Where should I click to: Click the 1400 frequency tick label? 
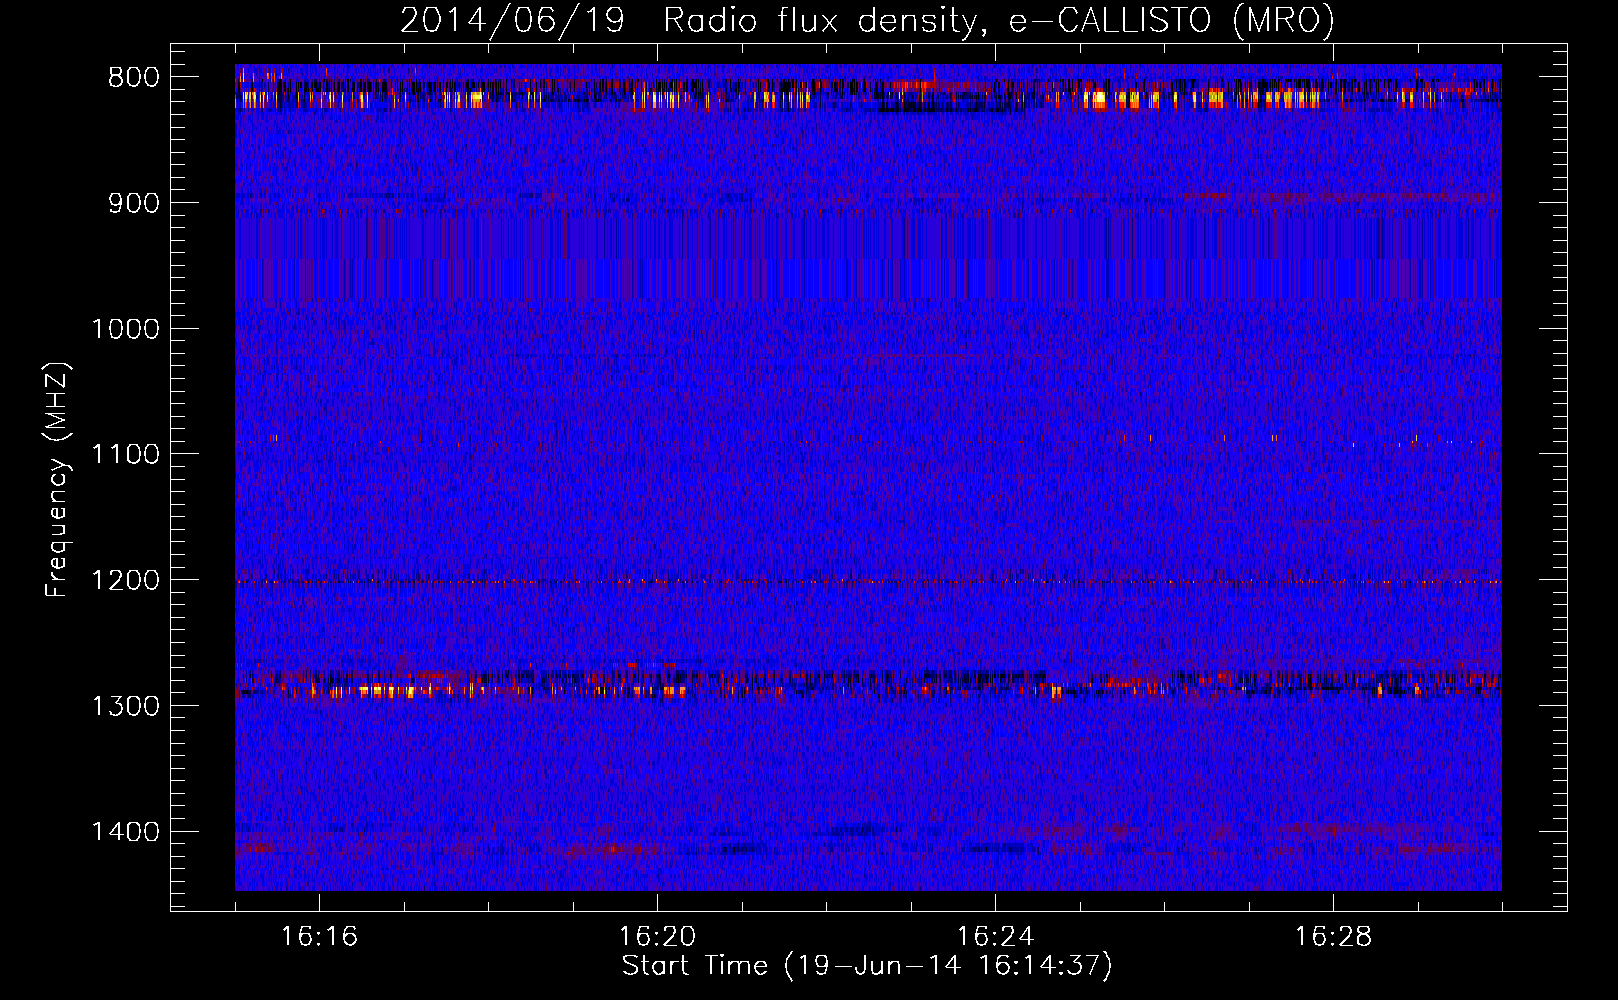click(x=125, y=832)
